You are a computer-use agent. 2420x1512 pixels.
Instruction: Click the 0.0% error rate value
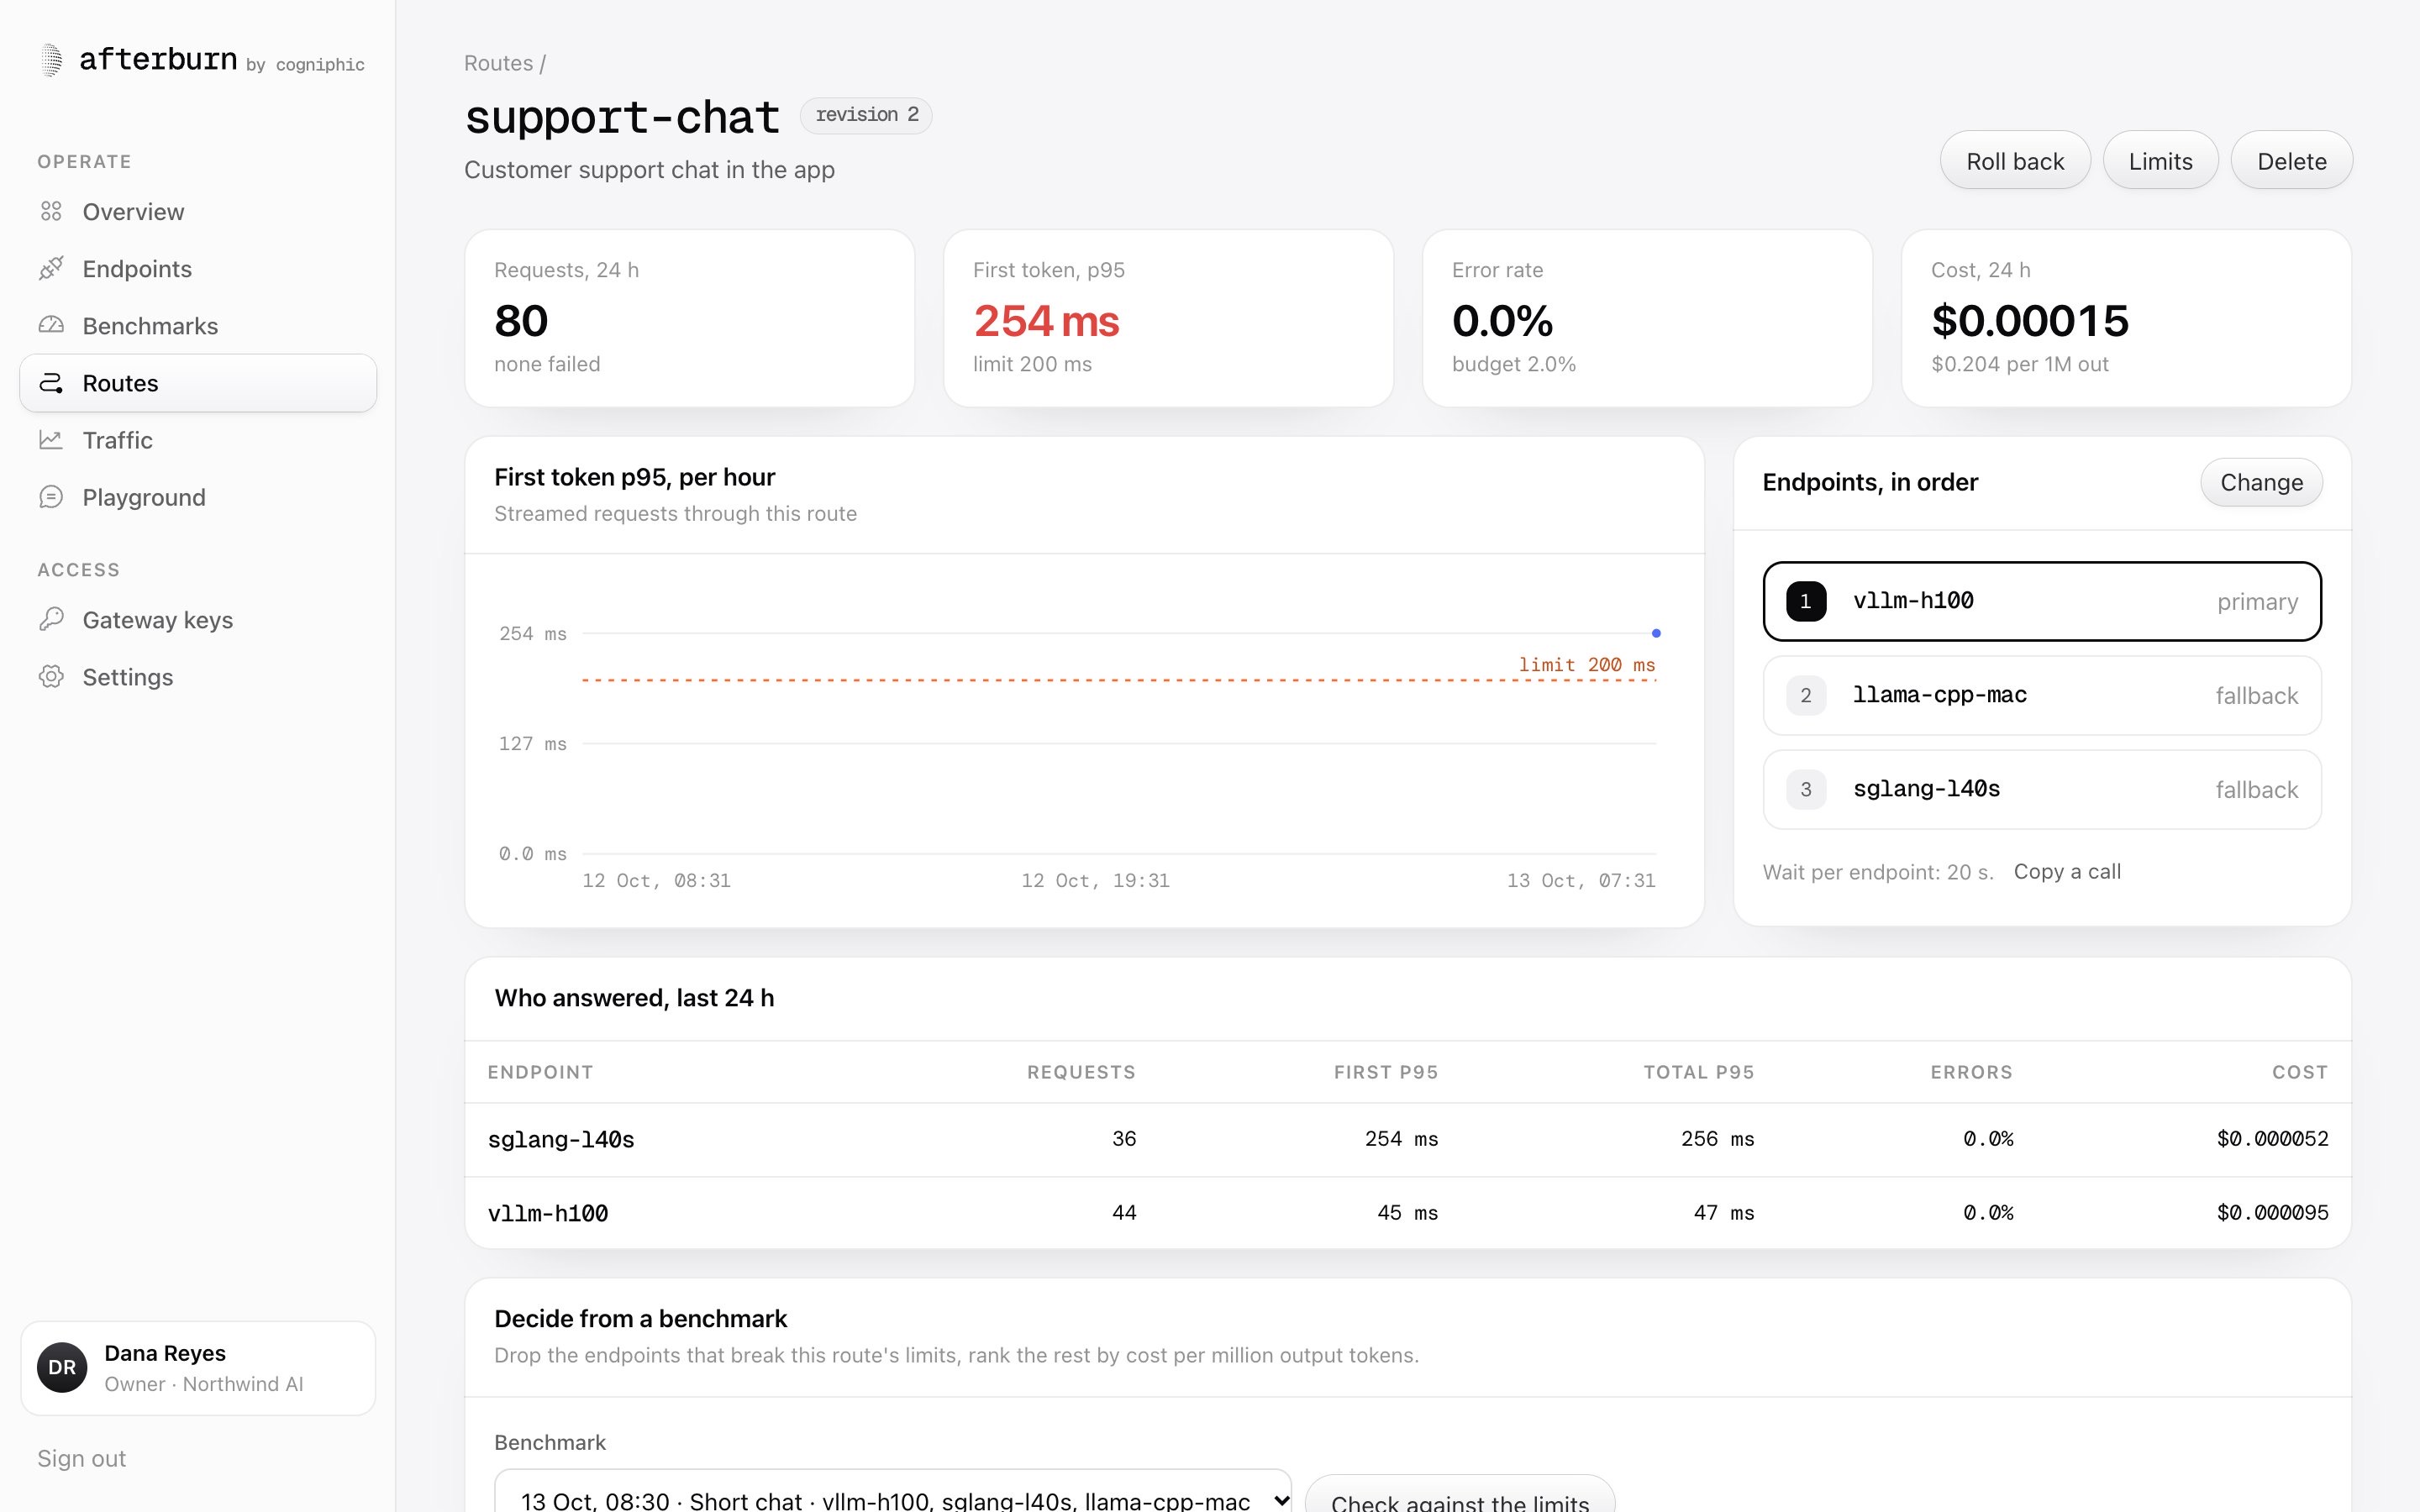click(x=1502, y=321)
